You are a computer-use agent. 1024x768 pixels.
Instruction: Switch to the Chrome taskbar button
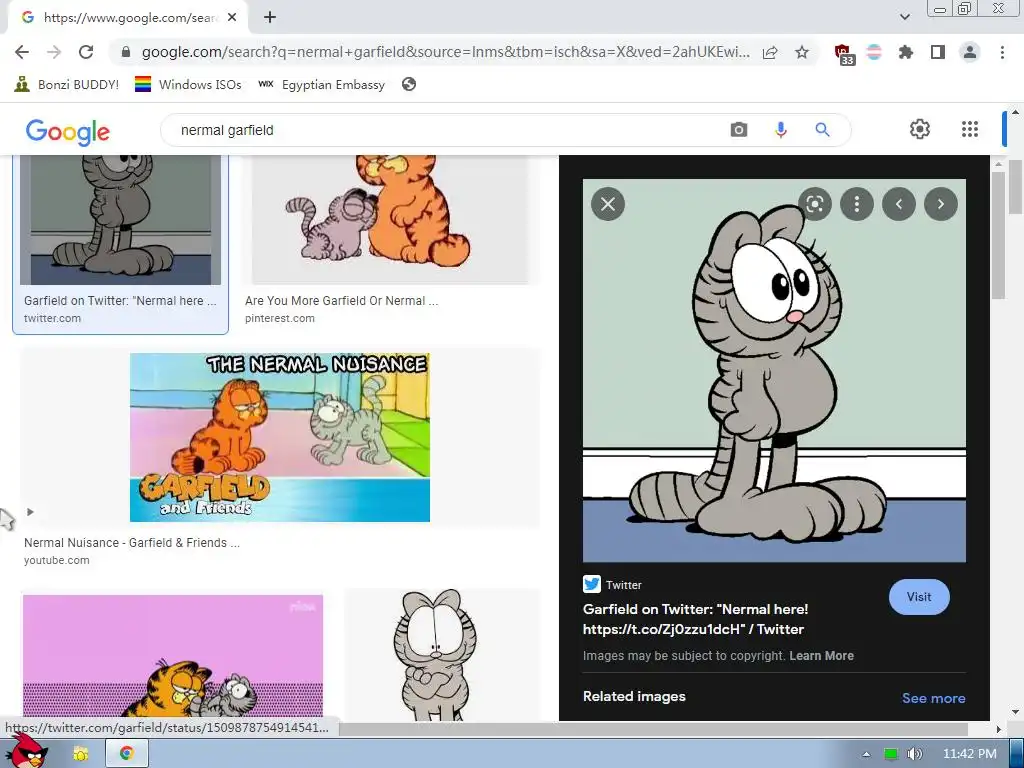(x=127, y=753)
